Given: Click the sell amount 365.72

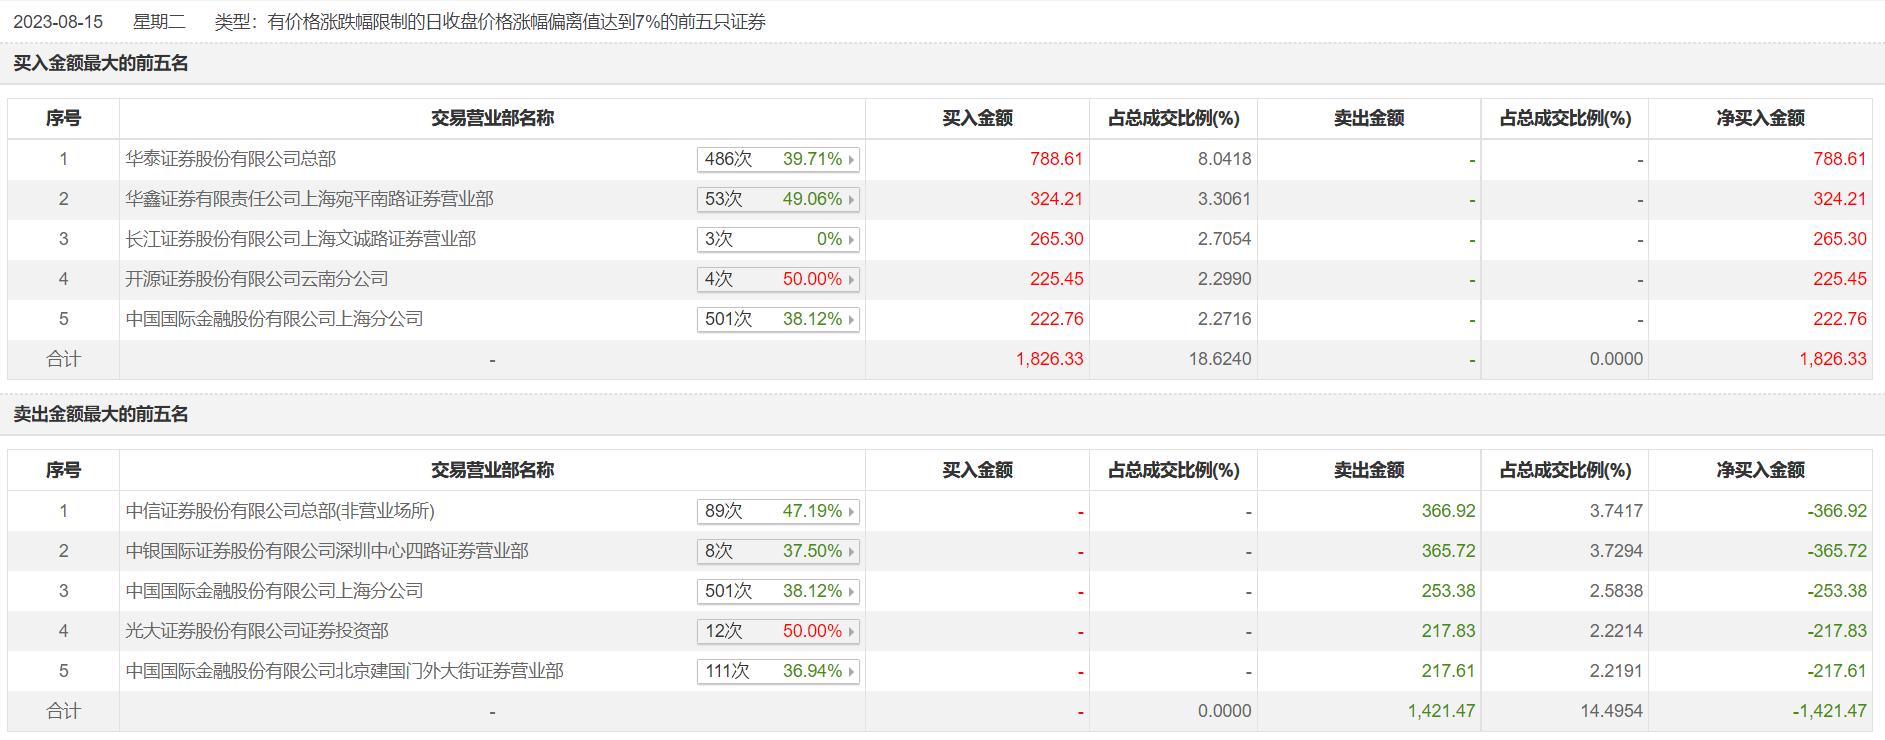Looking at the screenshot, I should 1448,551.
